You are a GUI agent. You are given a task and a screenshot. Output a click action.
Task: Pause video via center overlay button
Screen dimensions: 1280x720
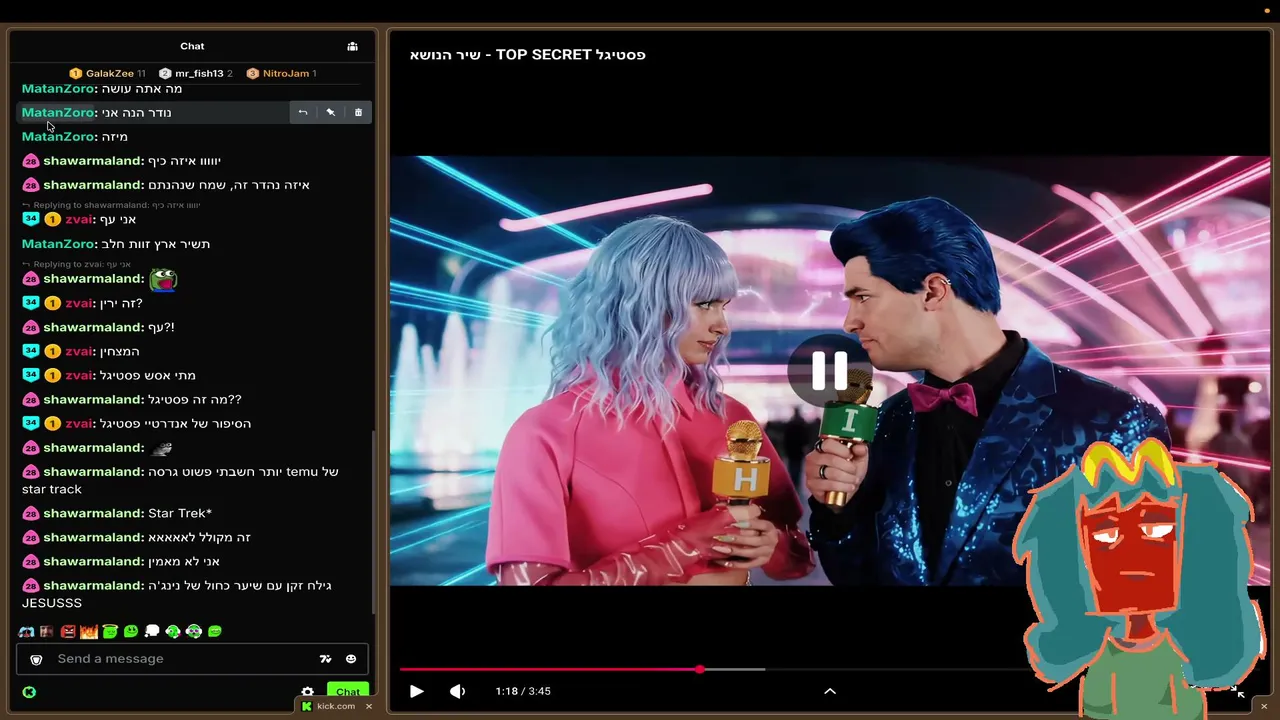pos(830,371)
